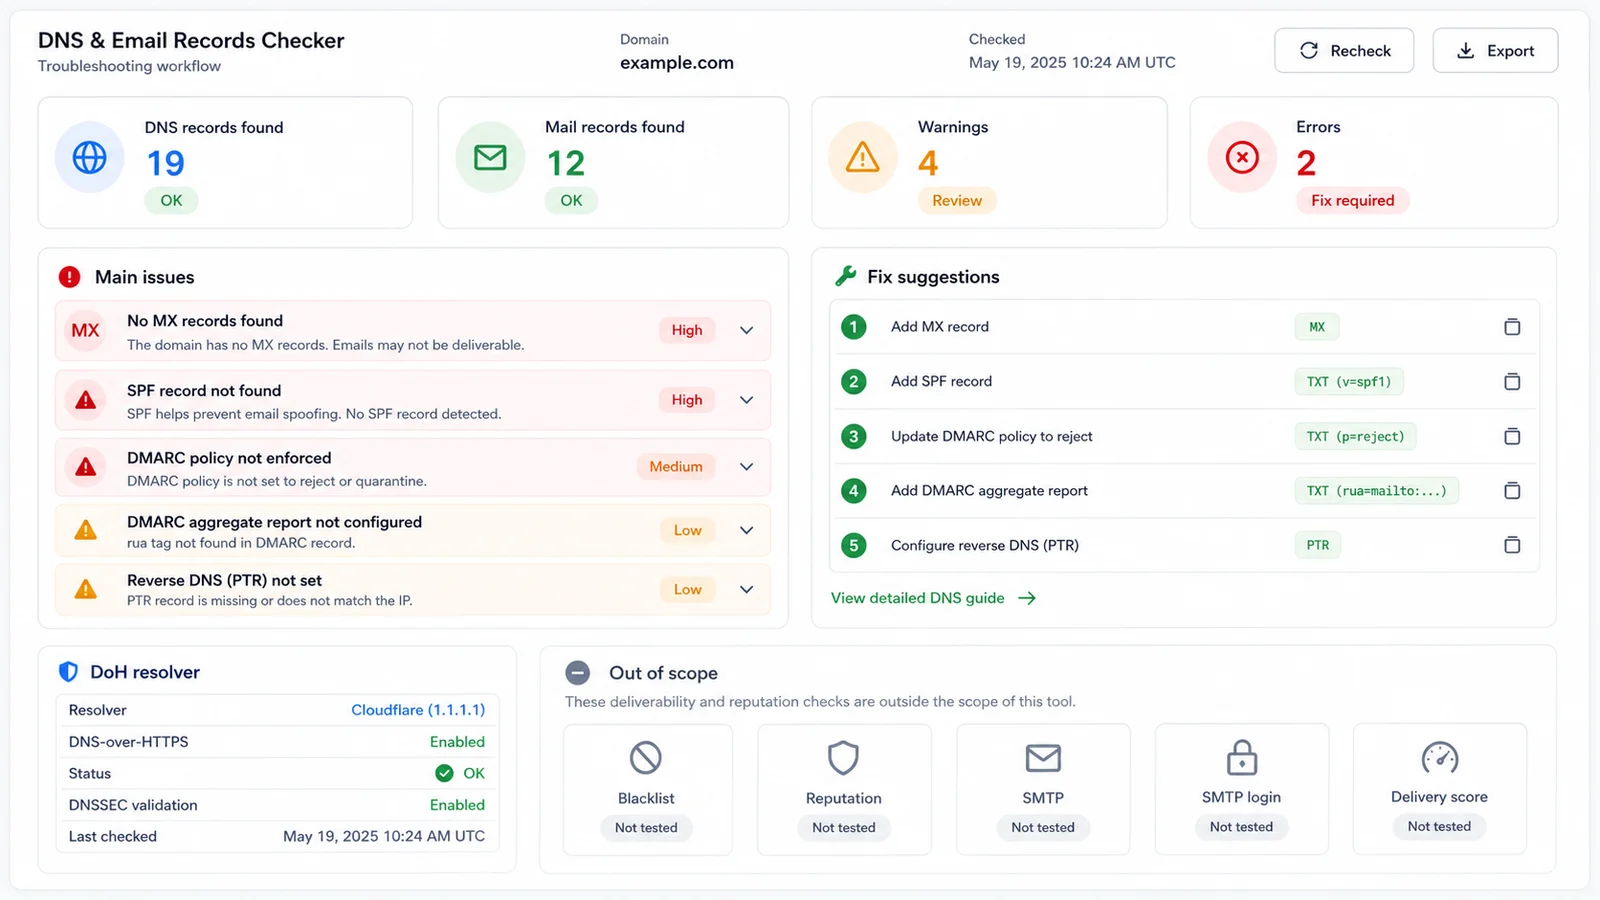Click the OK badge under Mail records

pyautogui.click(x=571, y=200)
